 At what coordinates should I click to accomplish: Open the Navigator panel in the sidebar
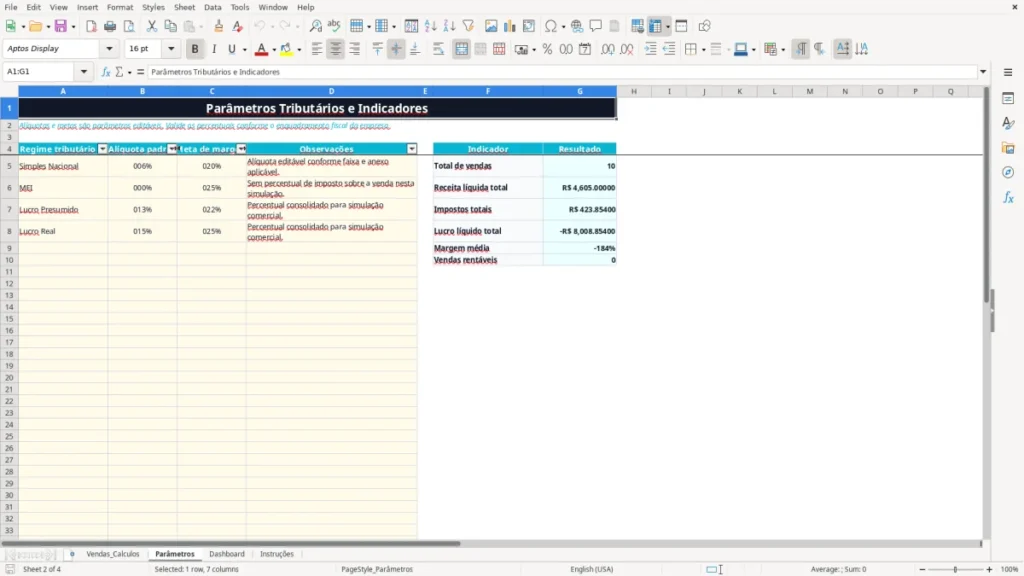(x=1008, y=172)
